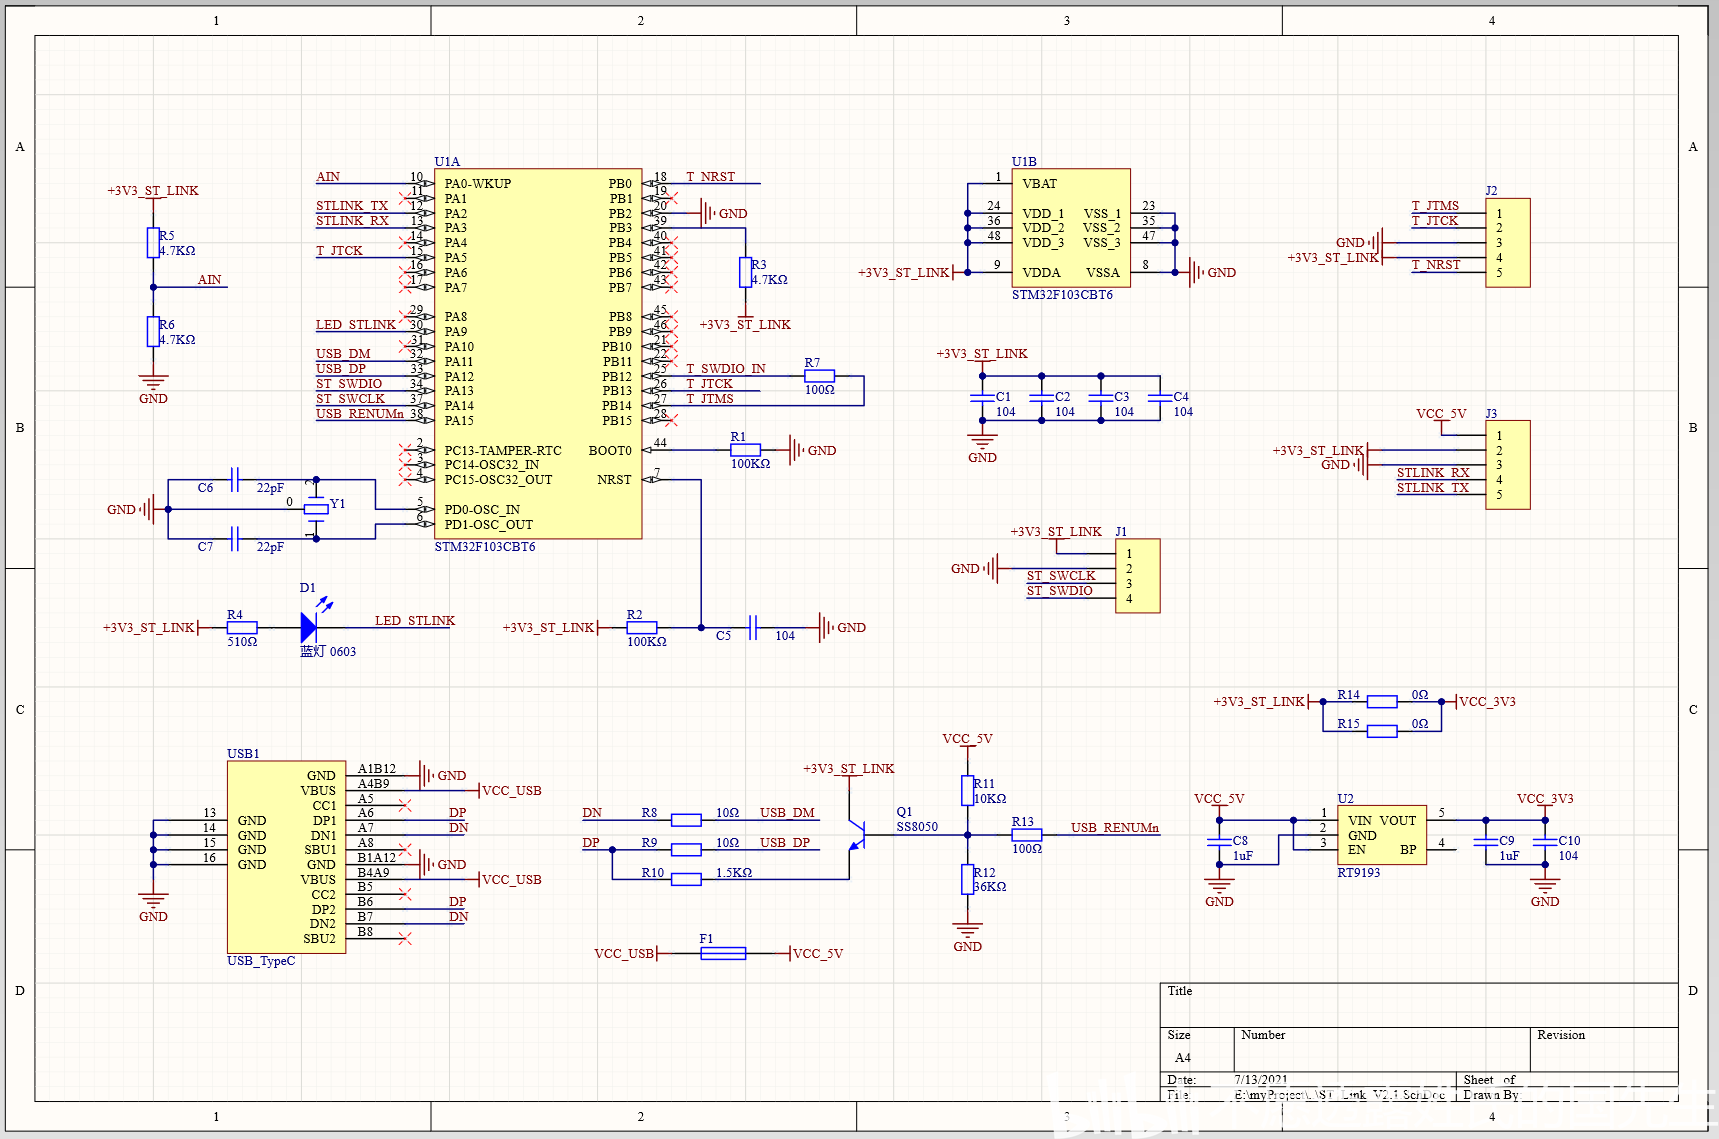Image resolution: width=1719 pixels, height=1139 pixels.
Task: Click resistor R1 on BOOT0 line
Action: [x=745, y=450]
